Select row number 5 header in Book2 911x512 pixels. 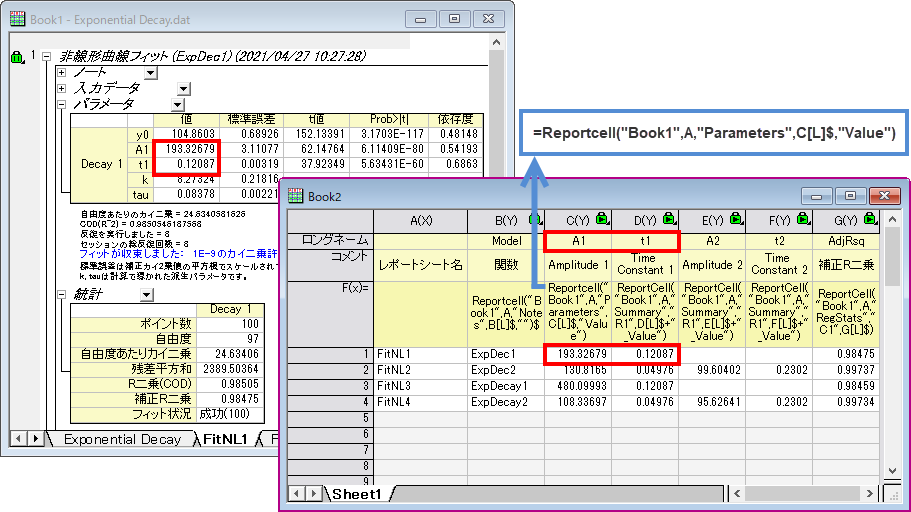click(331, 418)
